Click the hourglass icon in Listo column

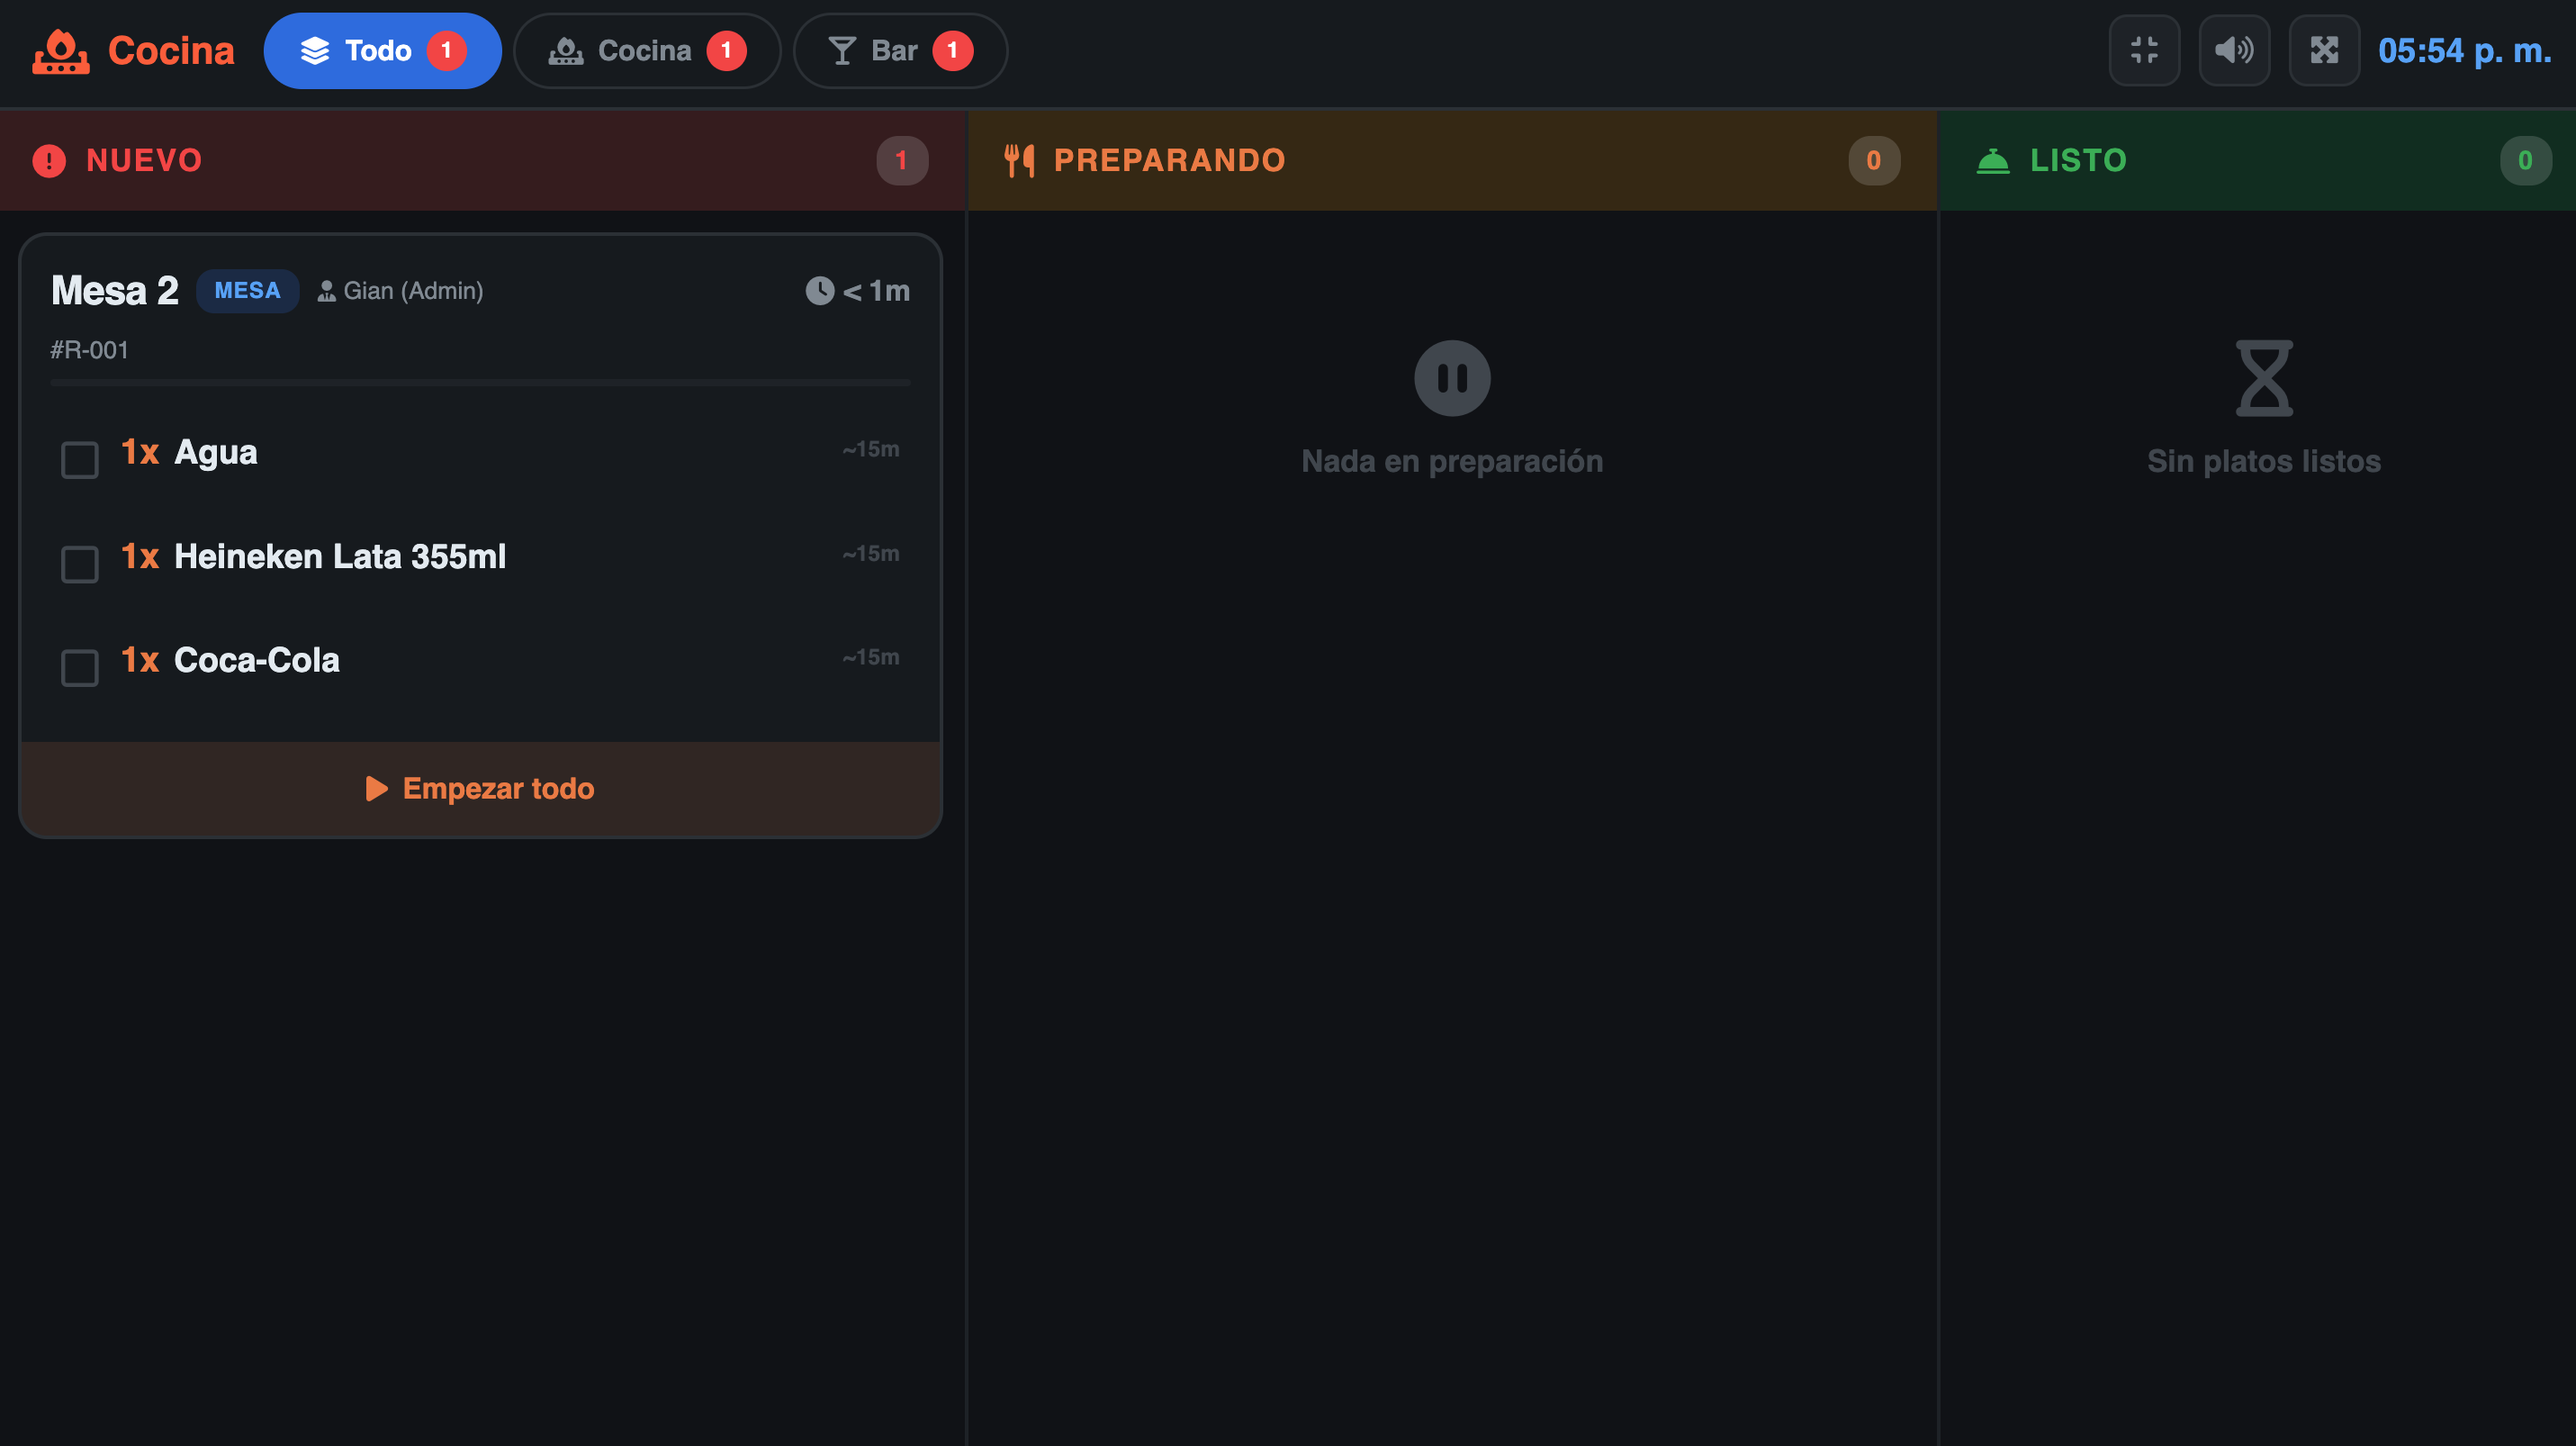tap(2264, 378)
